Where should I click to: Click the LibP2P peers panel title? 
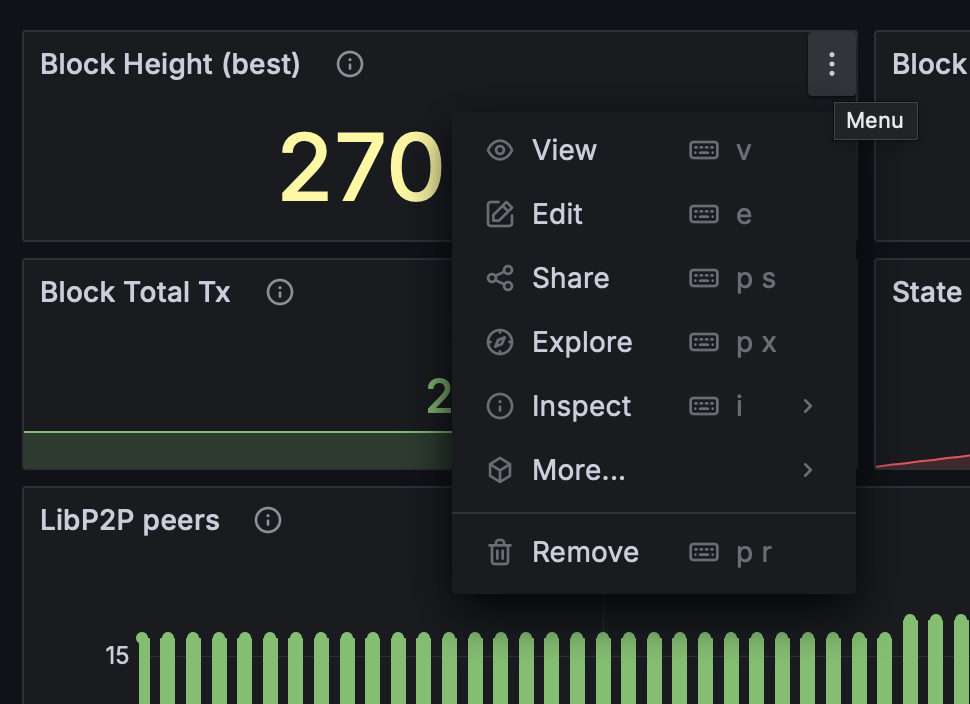coord(130,520)
